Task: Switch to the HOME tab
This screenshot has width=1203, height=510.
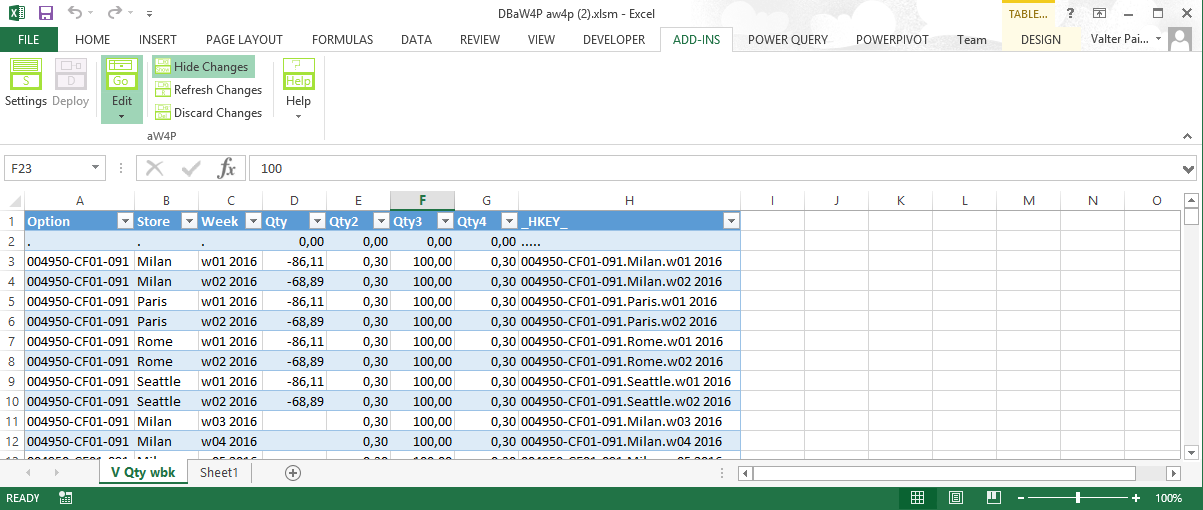Action: 92,40
